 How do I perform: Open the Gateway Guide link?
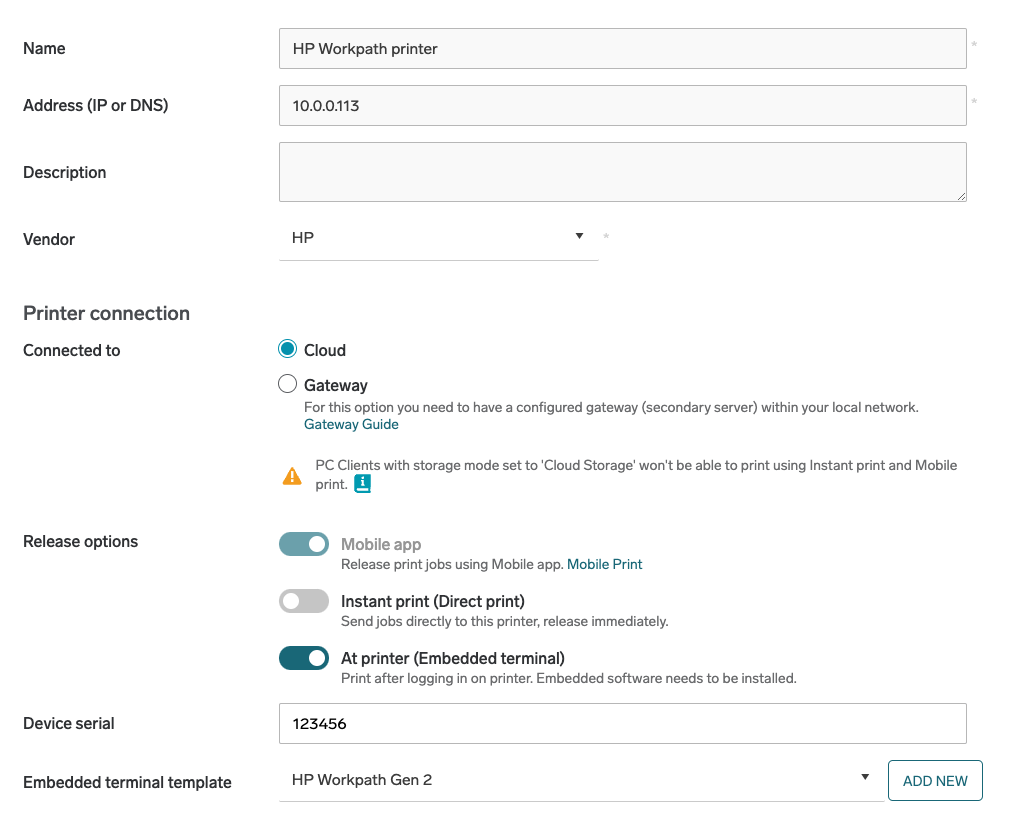tap(351, 424)
